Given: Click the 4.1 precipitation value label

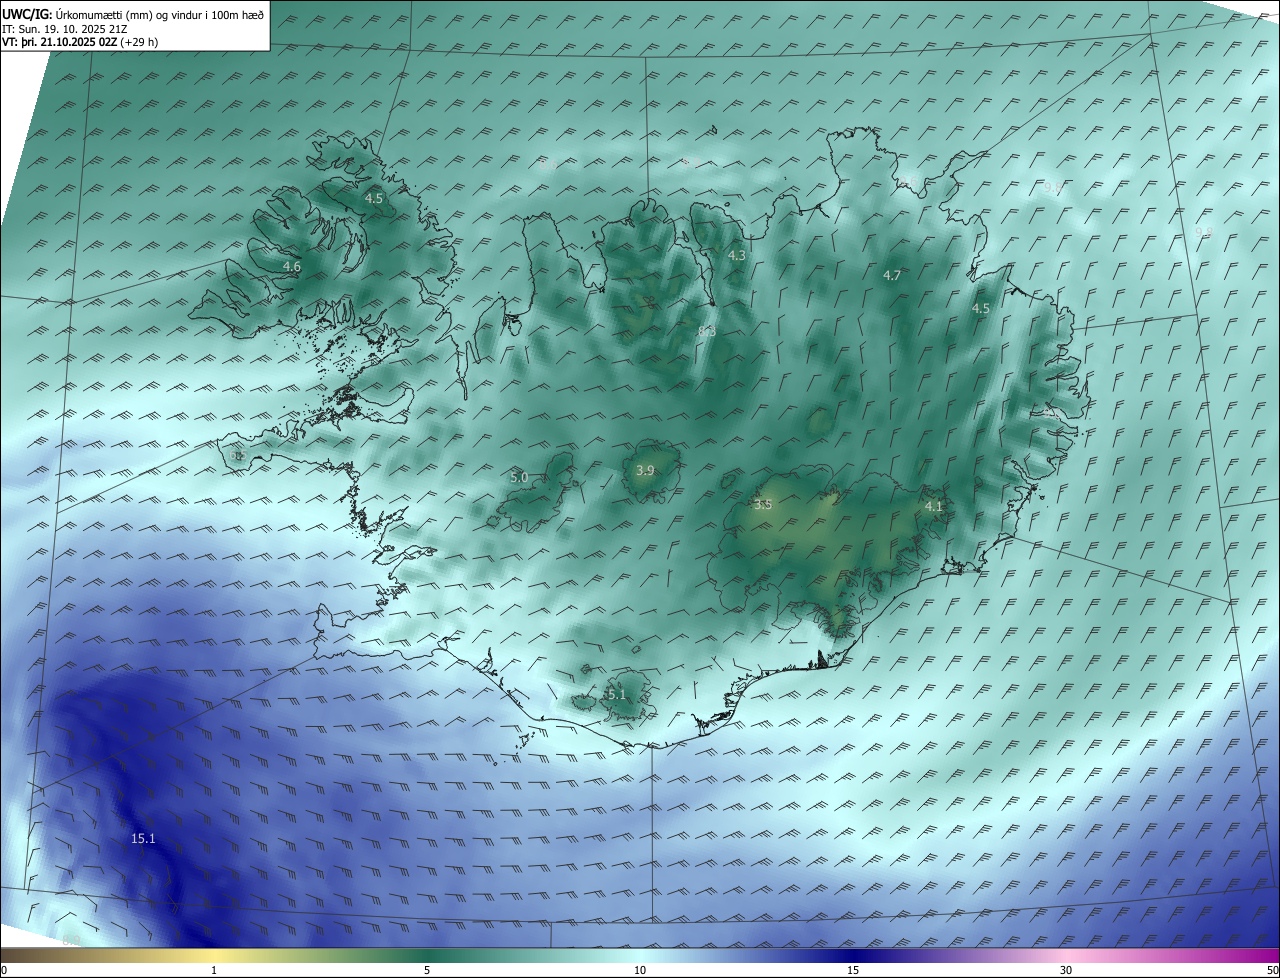Looking at the screenshot, I should click(x=933, y=507).
